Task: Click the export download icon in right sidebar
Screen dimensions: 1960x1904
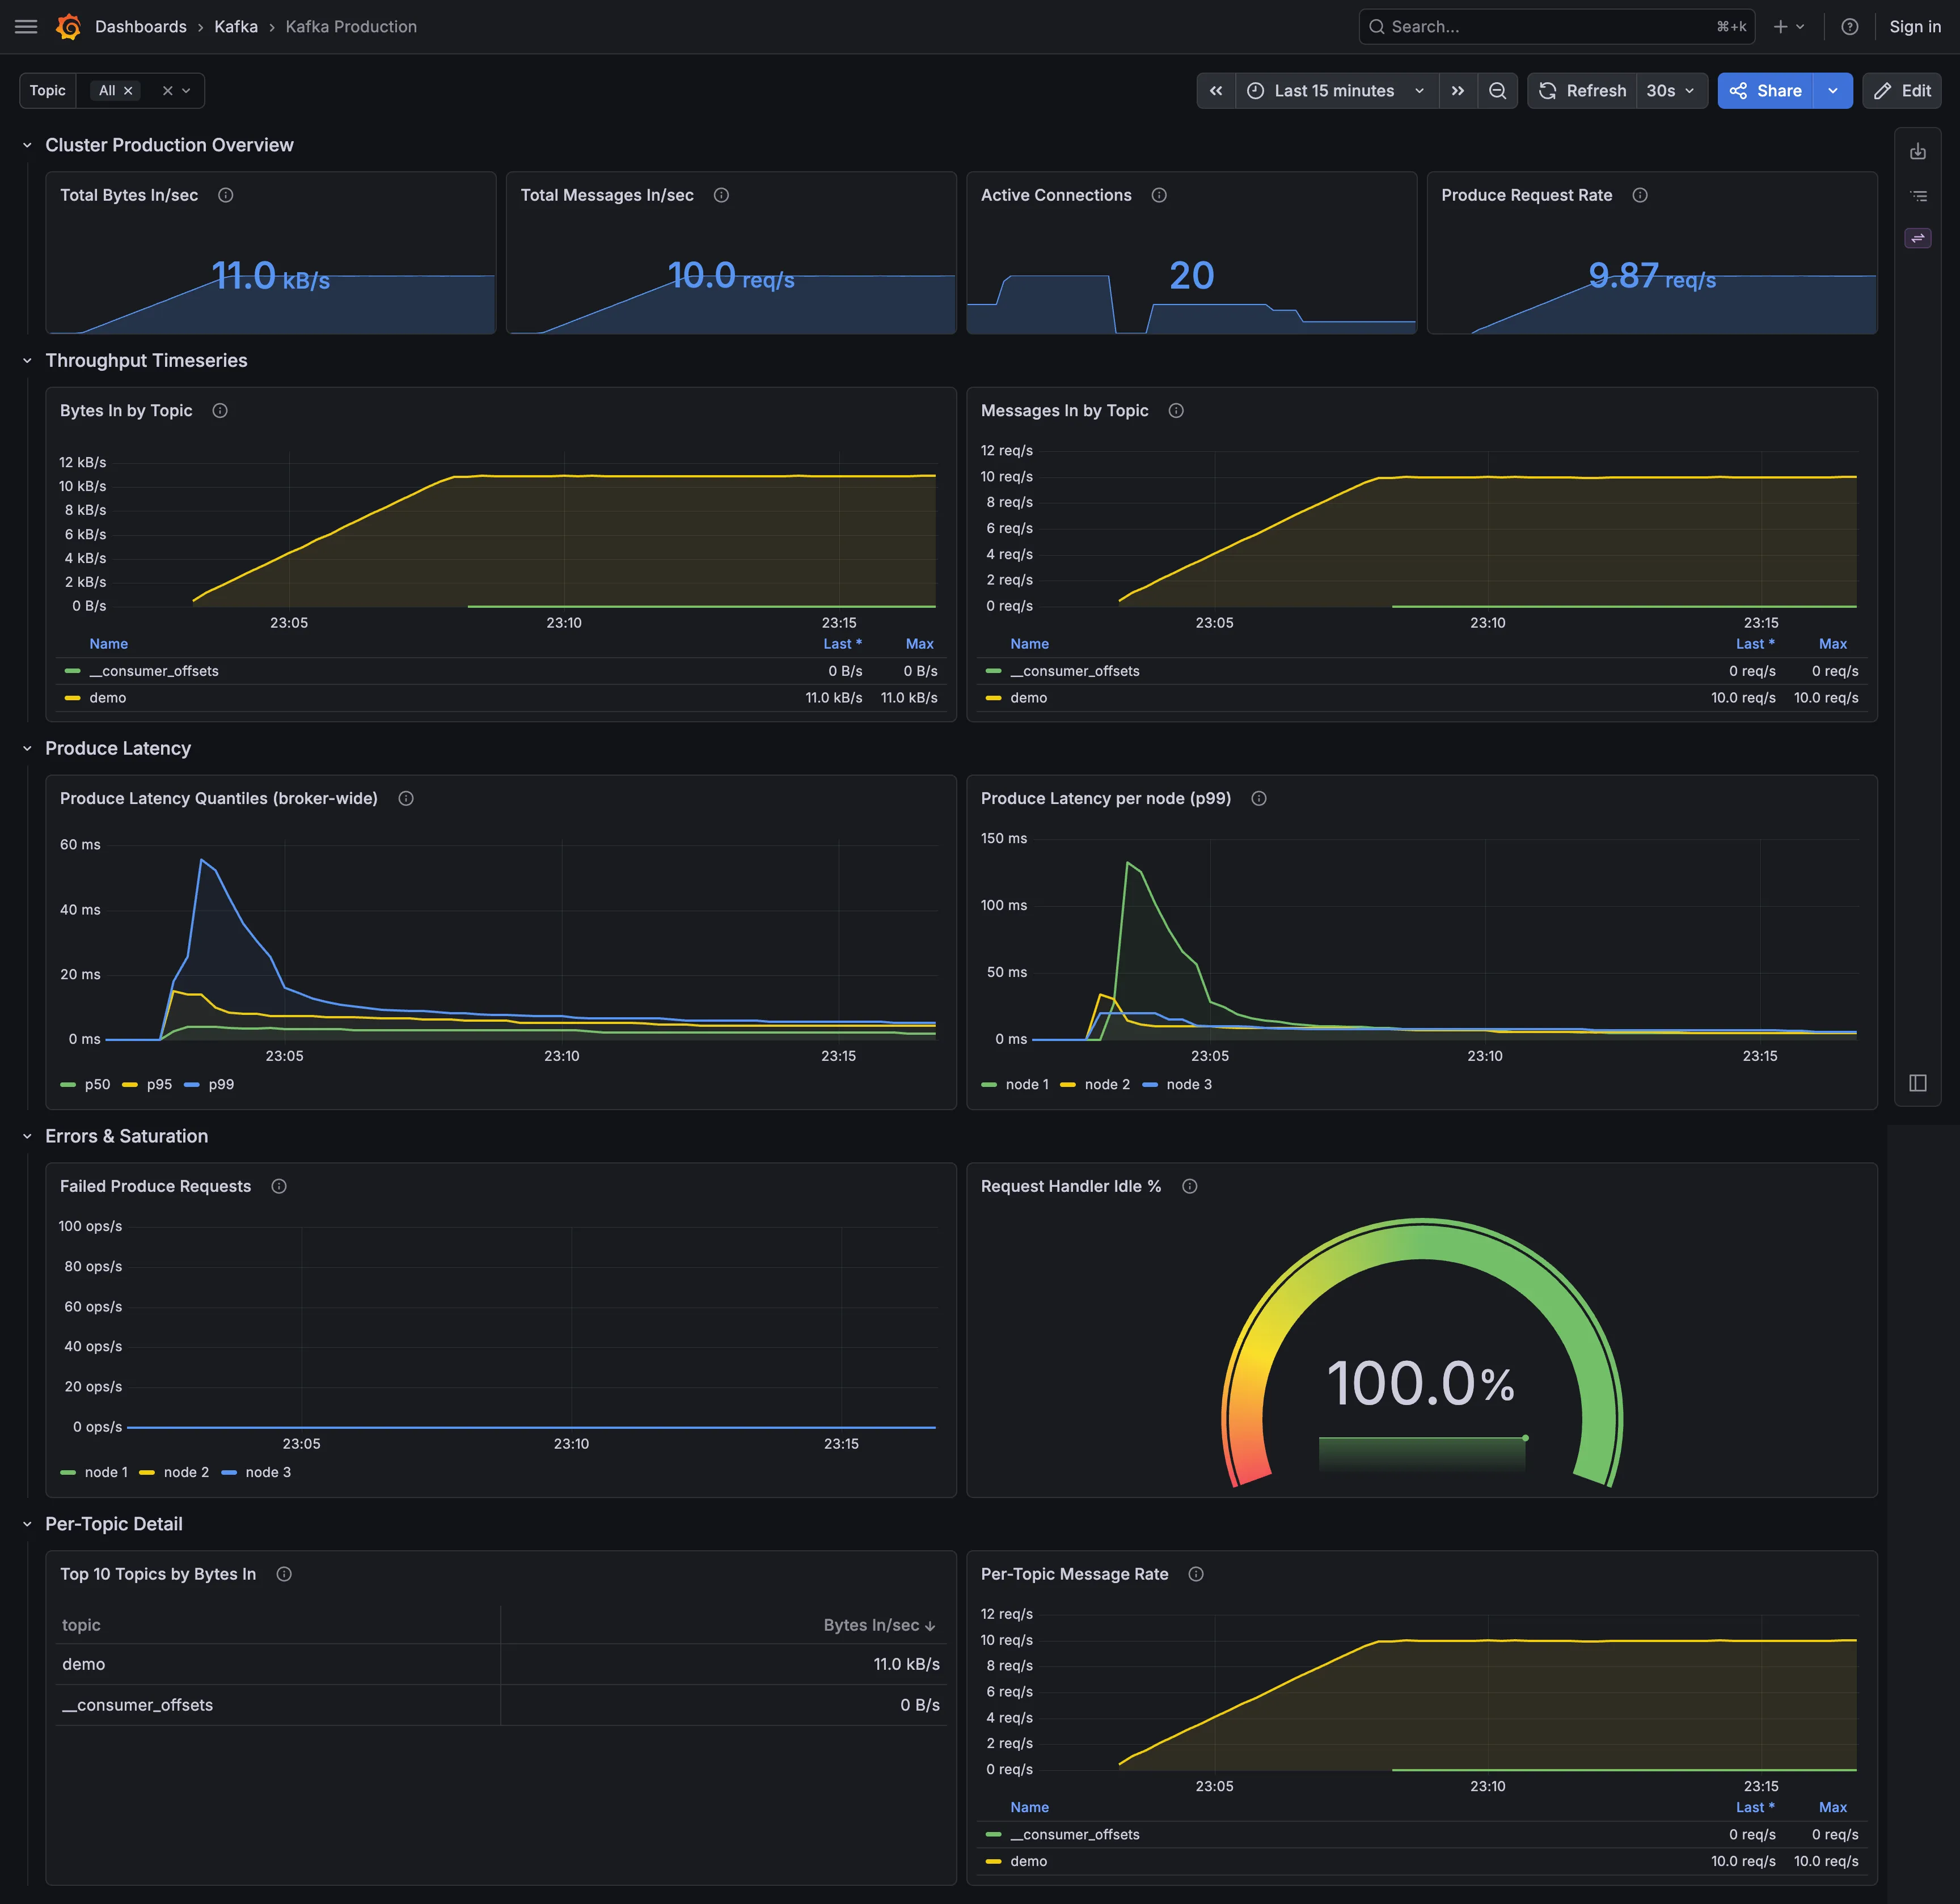Action: tap(1917, 152)
